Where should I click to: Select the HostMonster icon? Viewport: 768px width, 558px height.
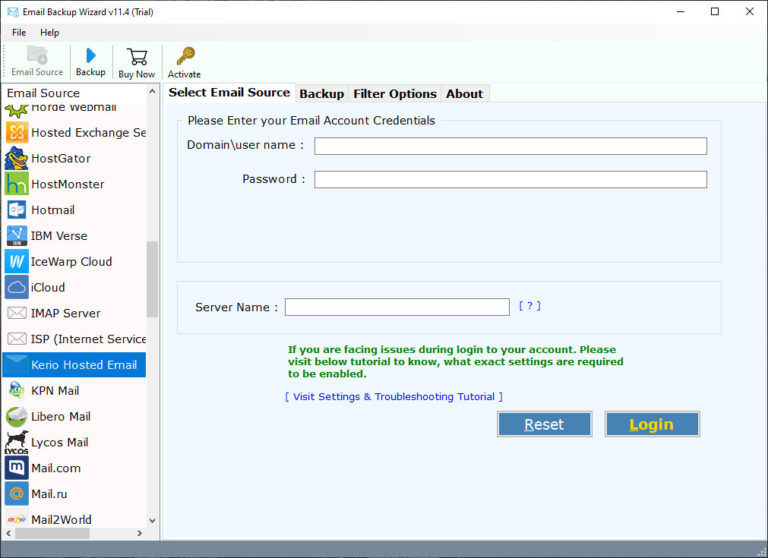(x=17, y=184)
